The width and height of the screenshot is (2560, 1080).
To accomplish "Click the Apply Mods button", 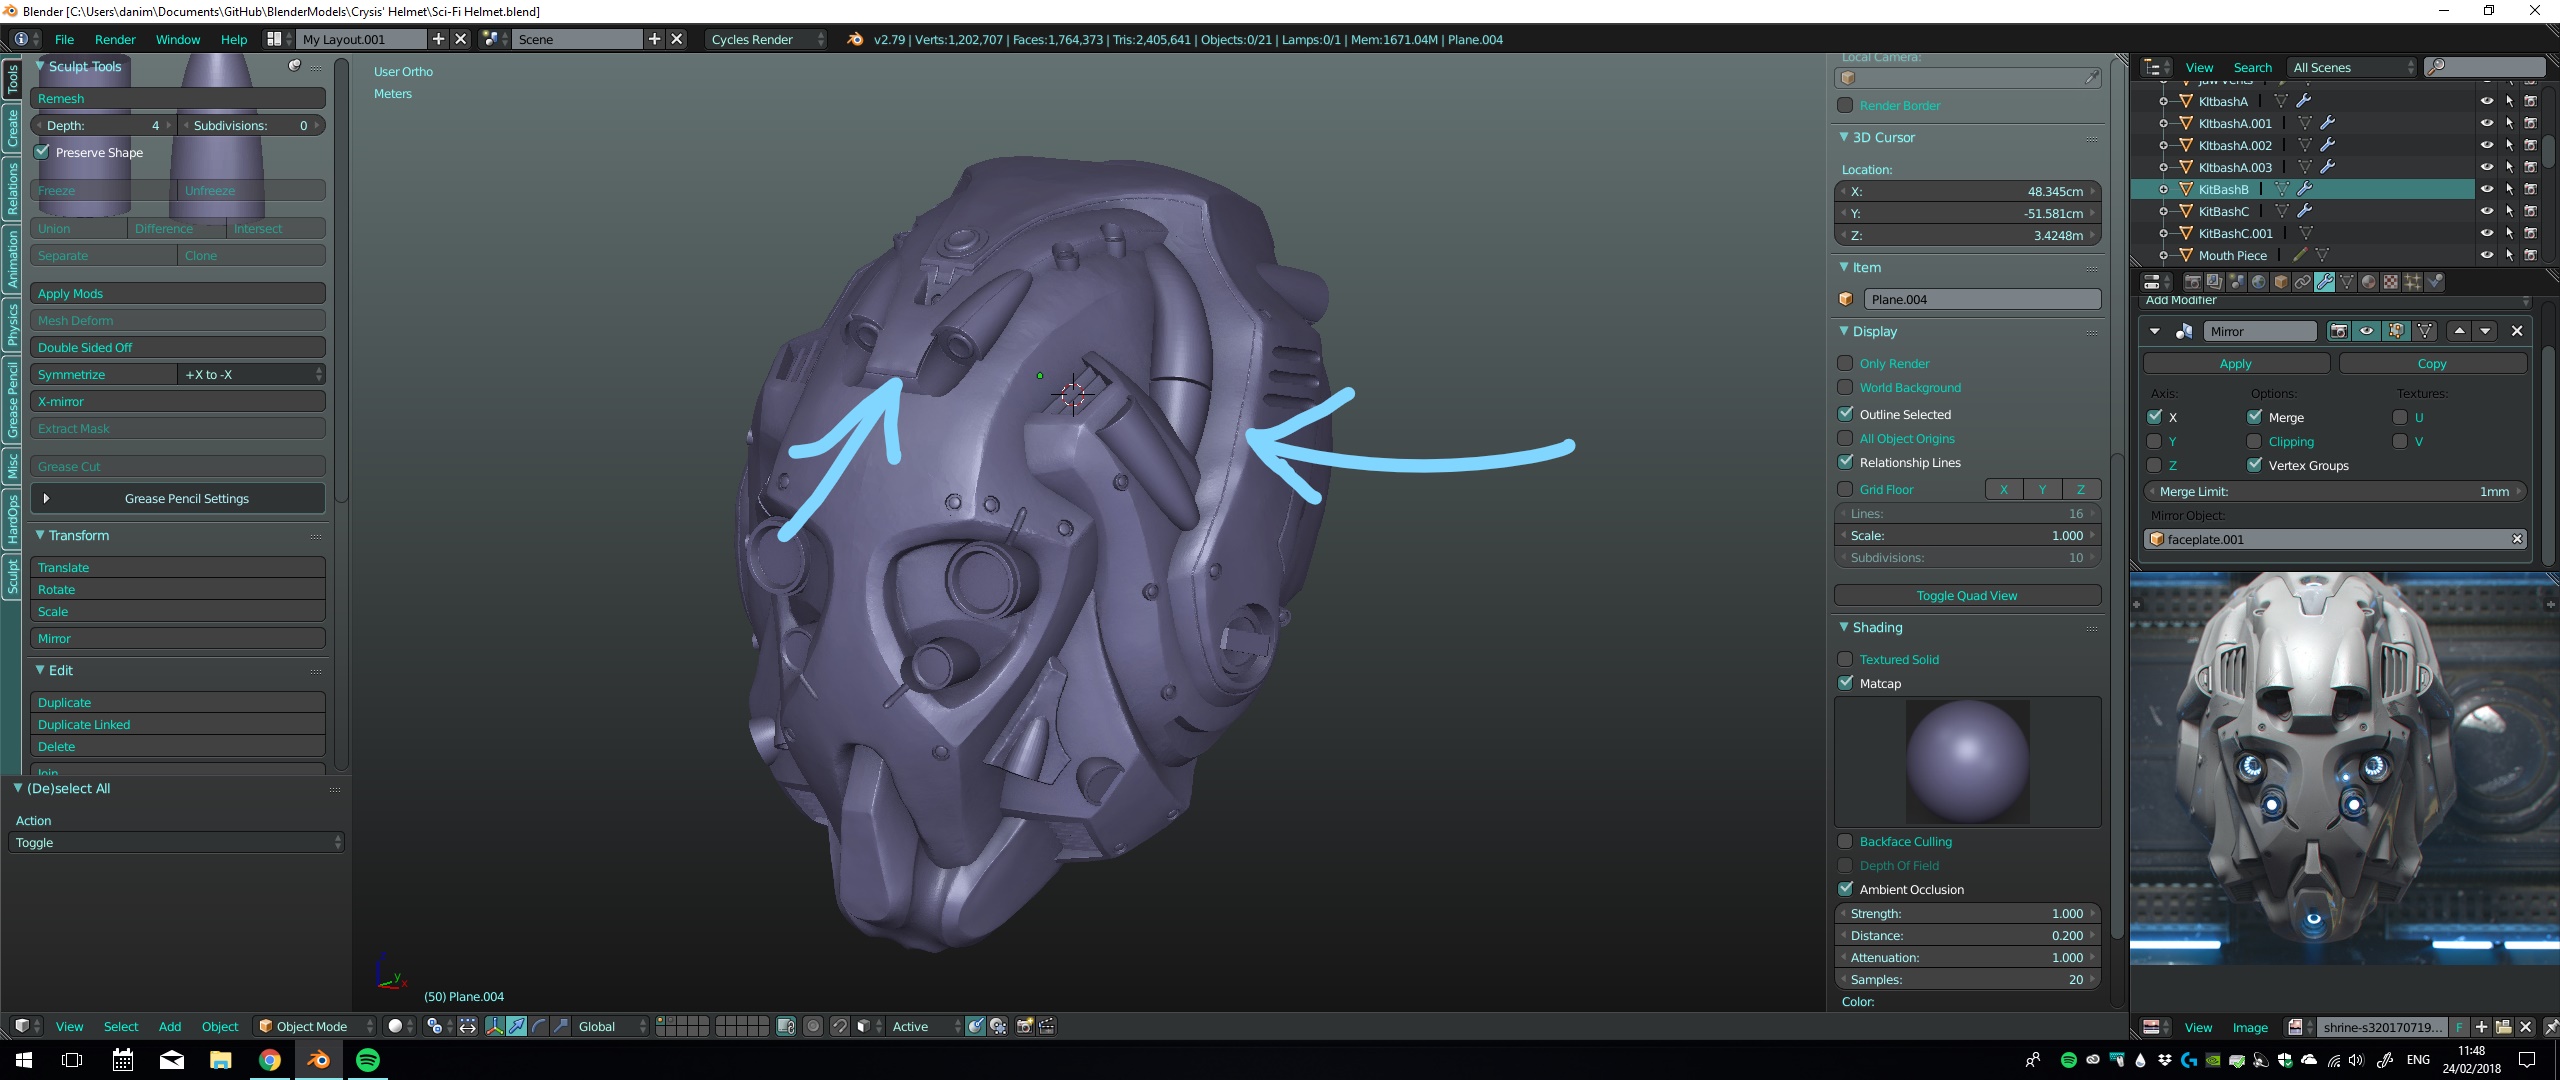I will [x=177, y=293].
